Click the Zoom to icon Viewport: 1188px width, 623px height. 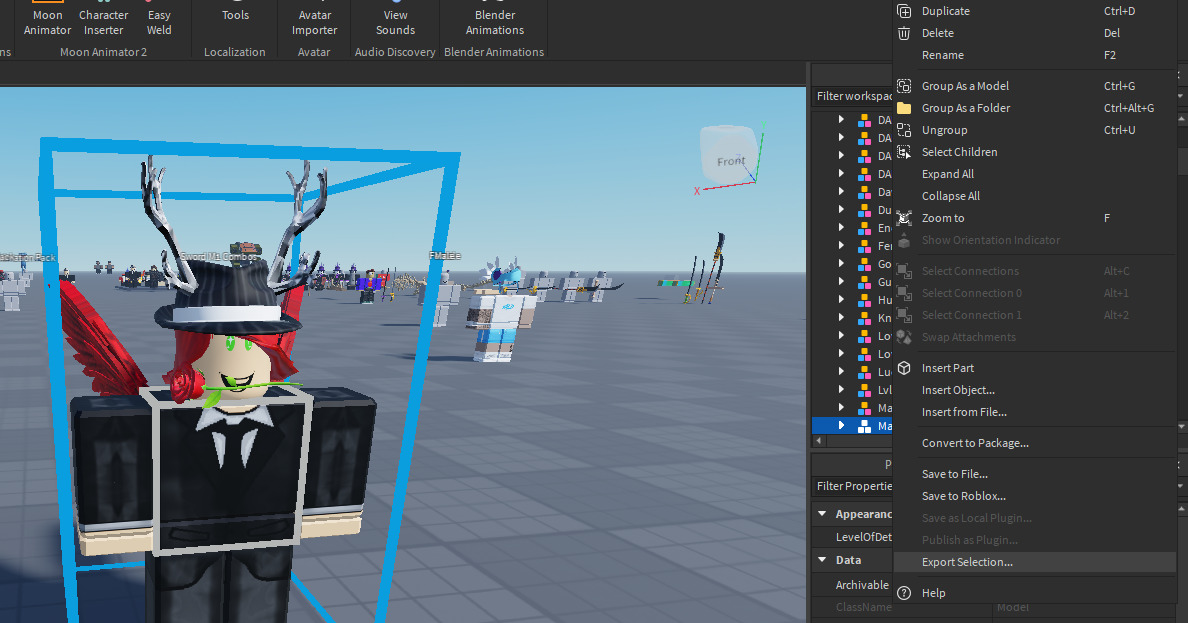tap(904, 218)
